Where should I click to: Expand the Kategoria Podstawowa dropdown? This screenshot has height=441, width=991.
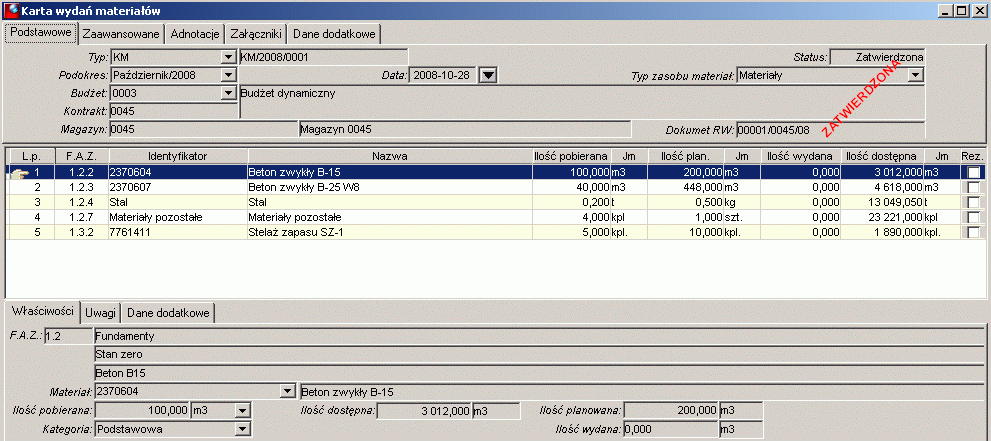243,430
